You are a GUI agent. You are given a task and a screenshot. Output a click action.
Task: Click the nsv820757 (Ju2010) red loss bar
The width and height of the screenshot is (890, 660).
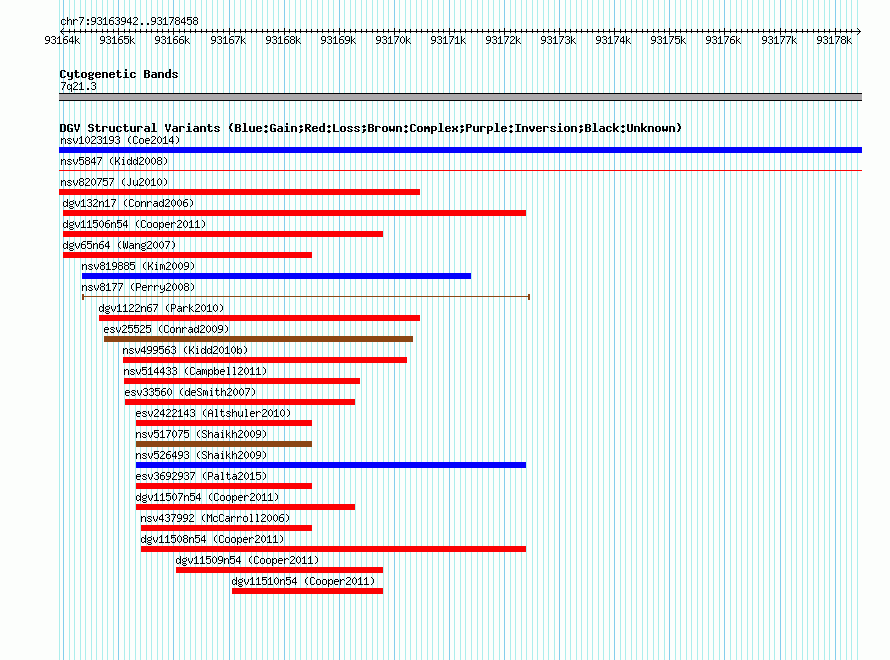(x=240, y=192)
